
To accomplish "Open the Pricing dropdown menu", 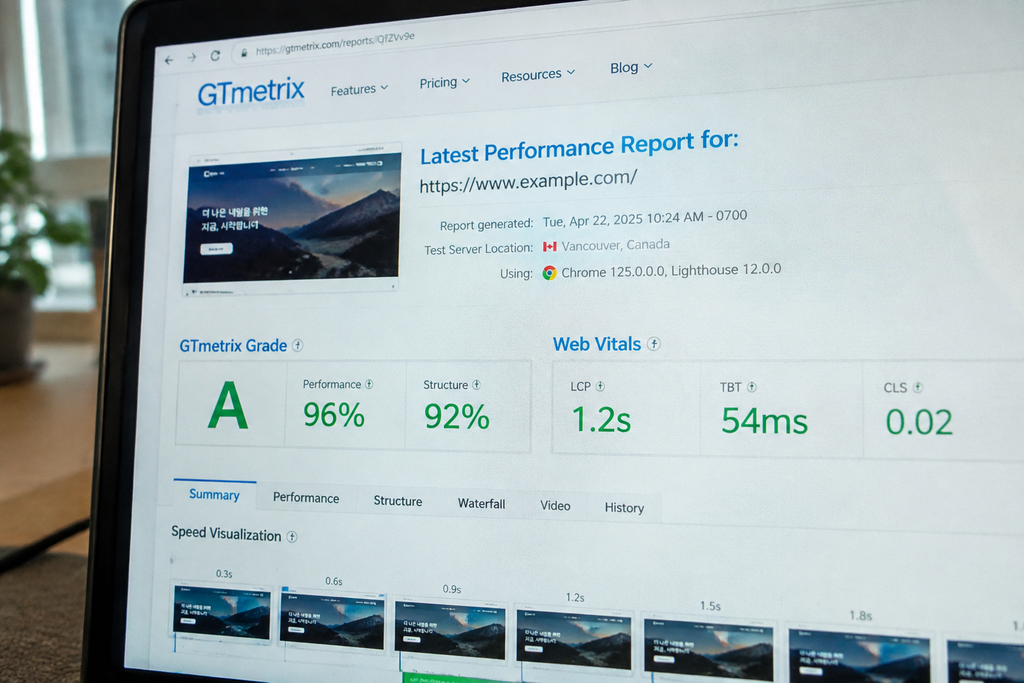I will (x=444, y=82).
